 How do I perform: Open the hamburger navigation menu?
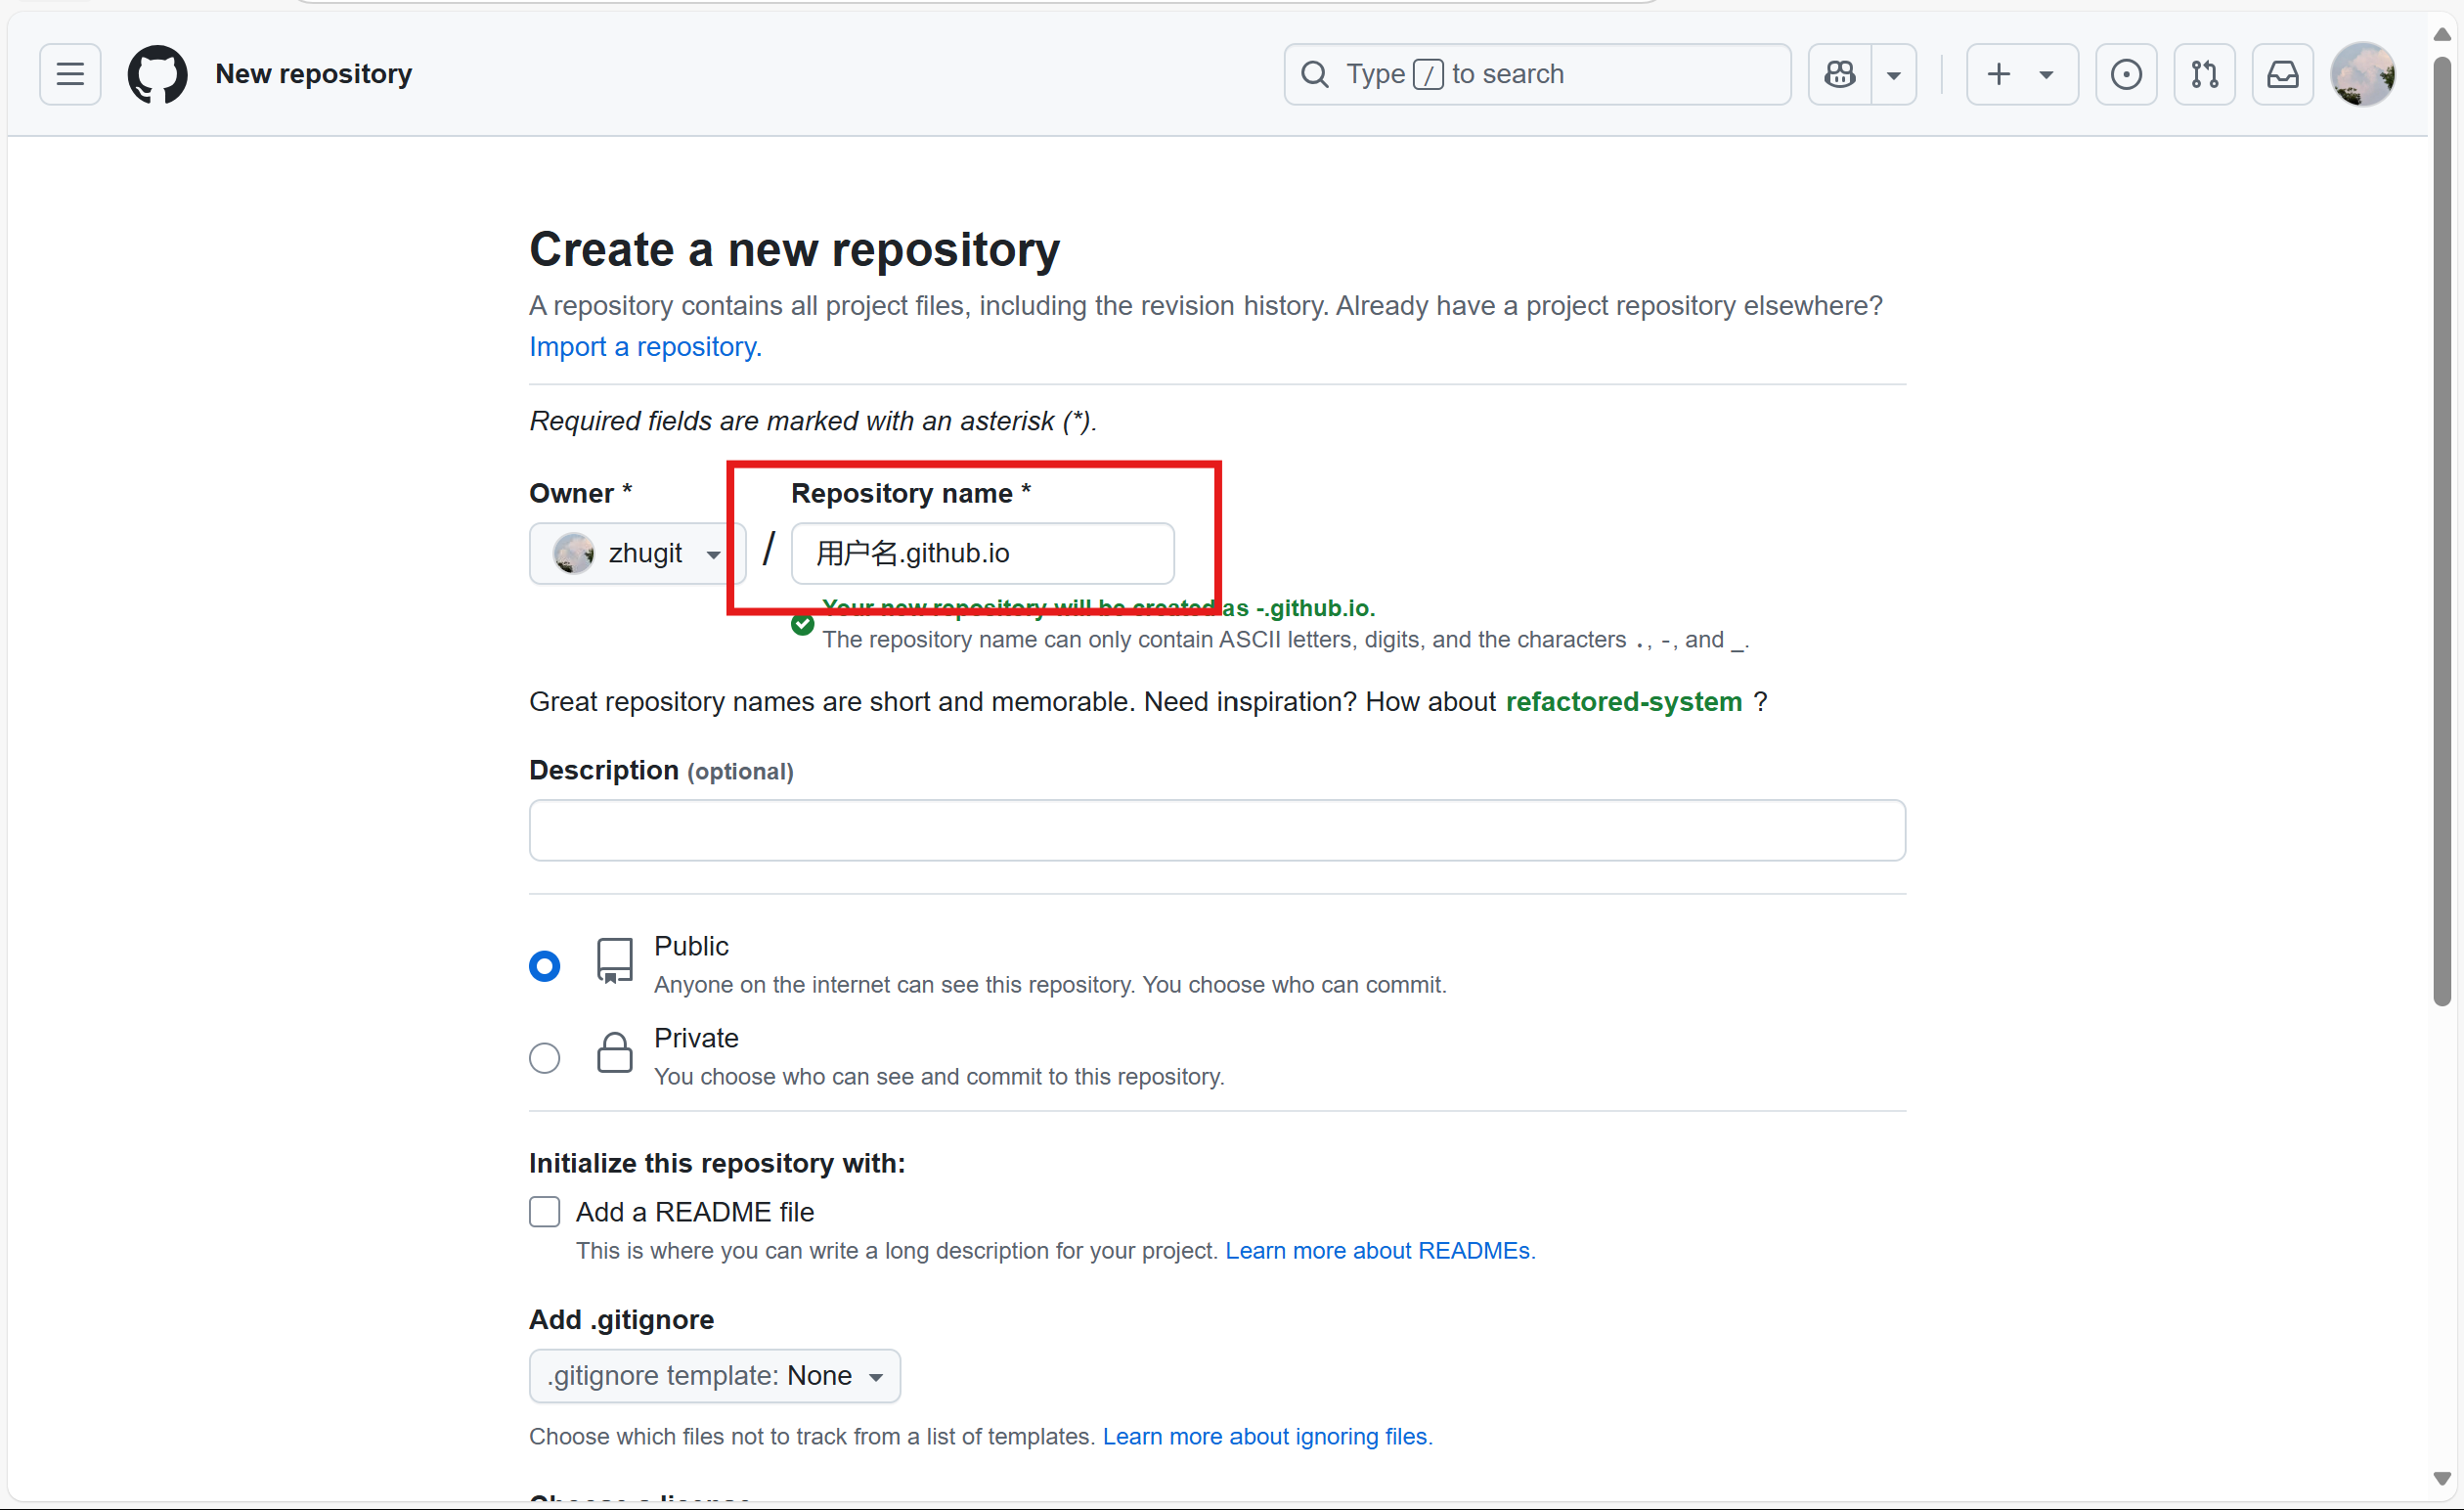(x=70, y=74)
